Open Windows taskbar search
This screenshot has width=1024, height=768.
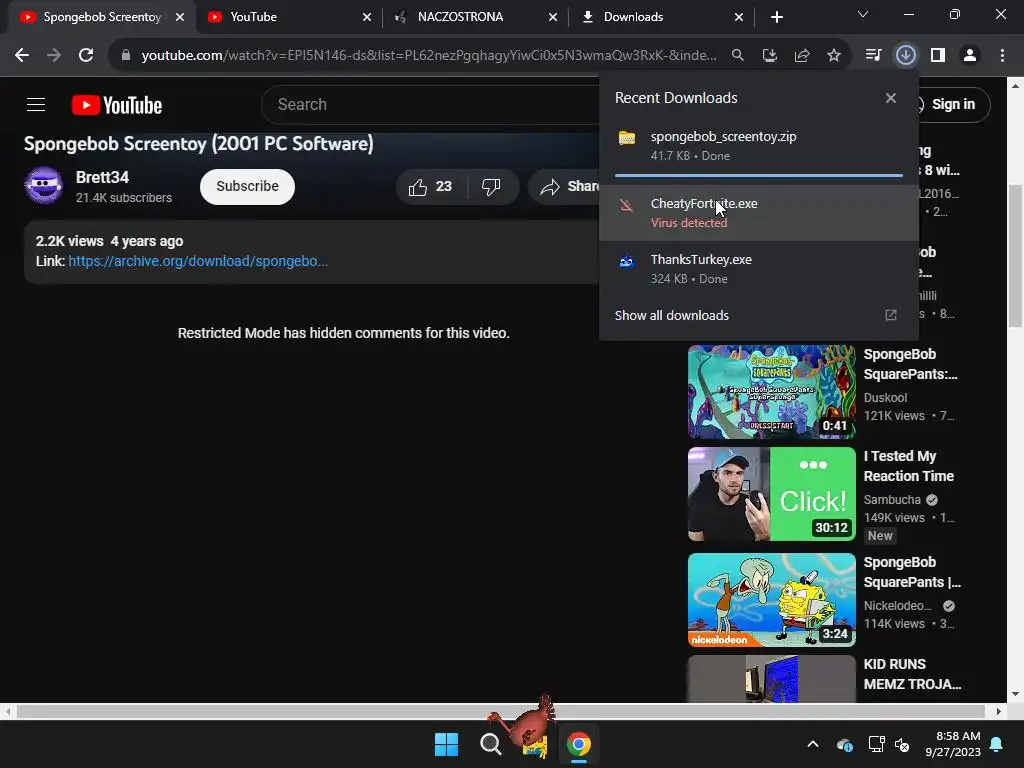[490, 744]
